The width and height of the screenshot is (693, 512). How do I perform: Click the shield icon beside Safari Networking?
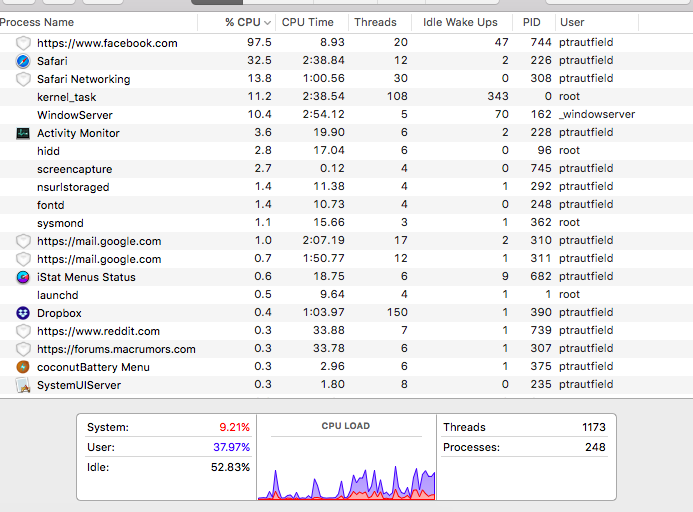[23, 79]
